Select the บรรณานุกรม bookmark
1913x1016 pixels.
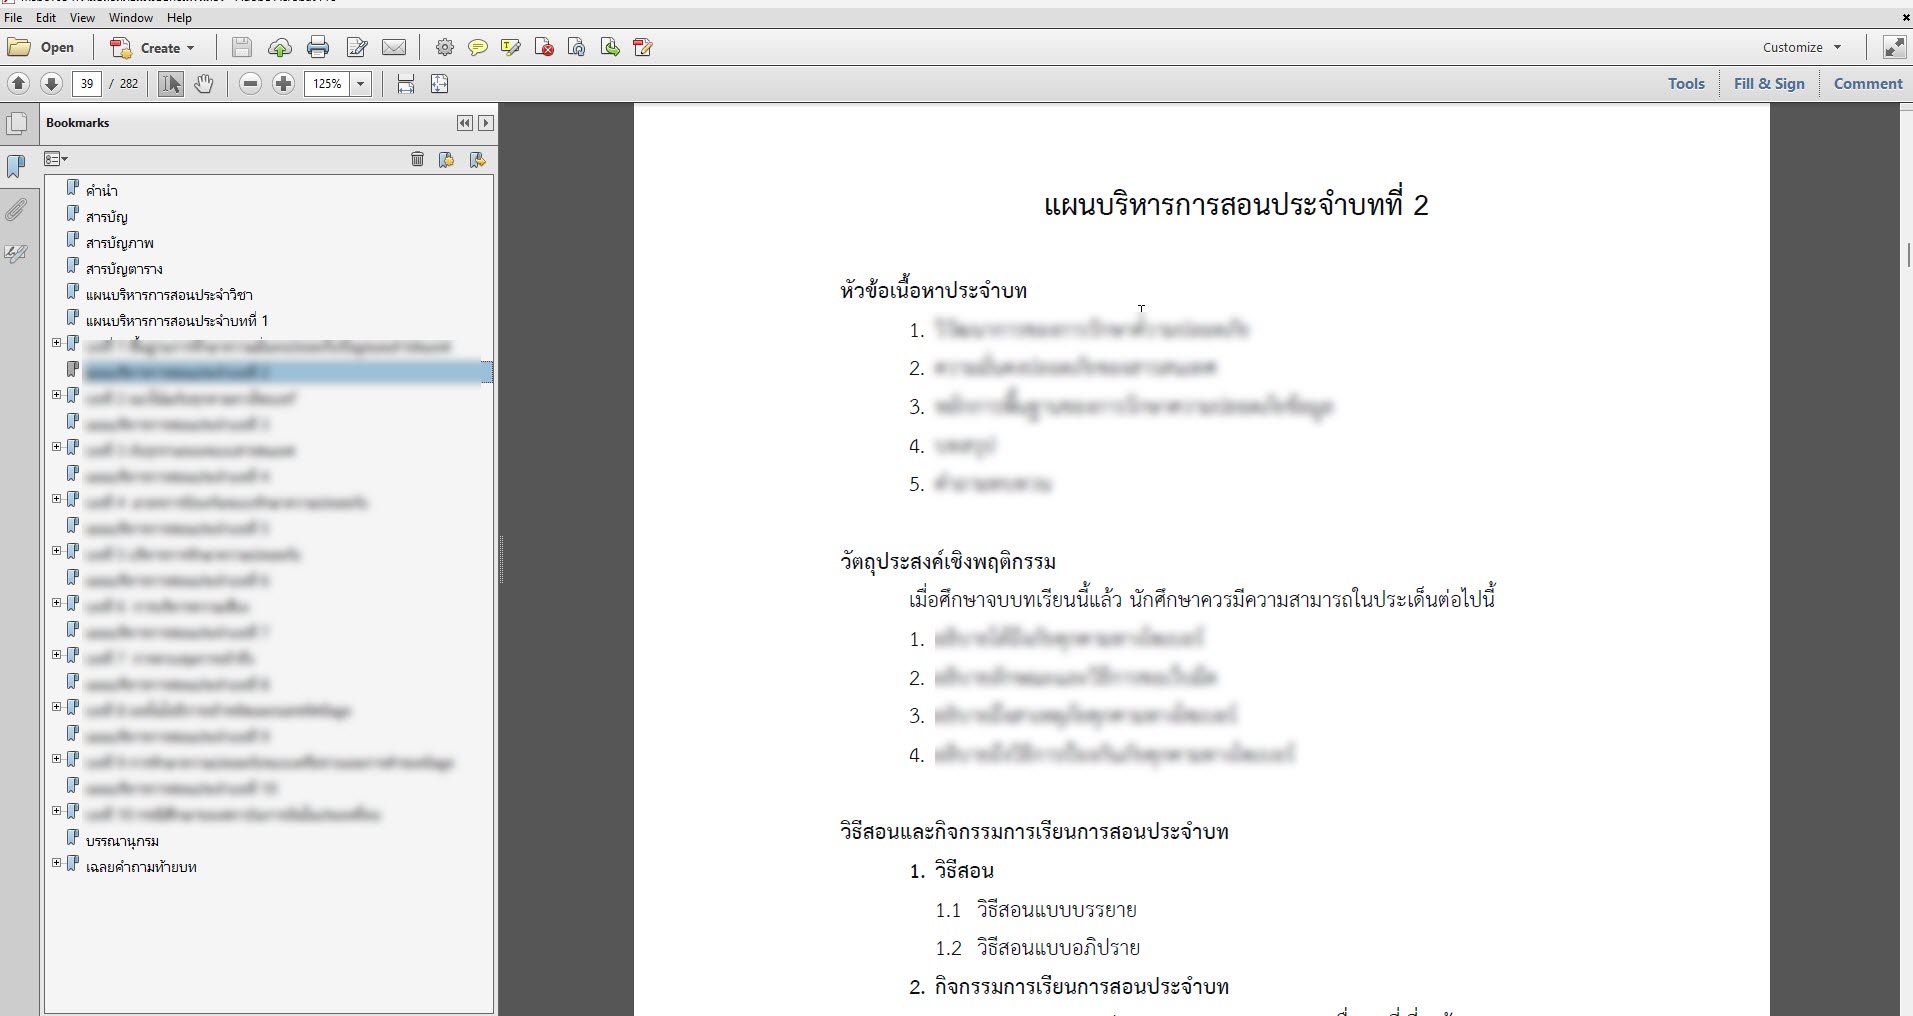(122, 840)
